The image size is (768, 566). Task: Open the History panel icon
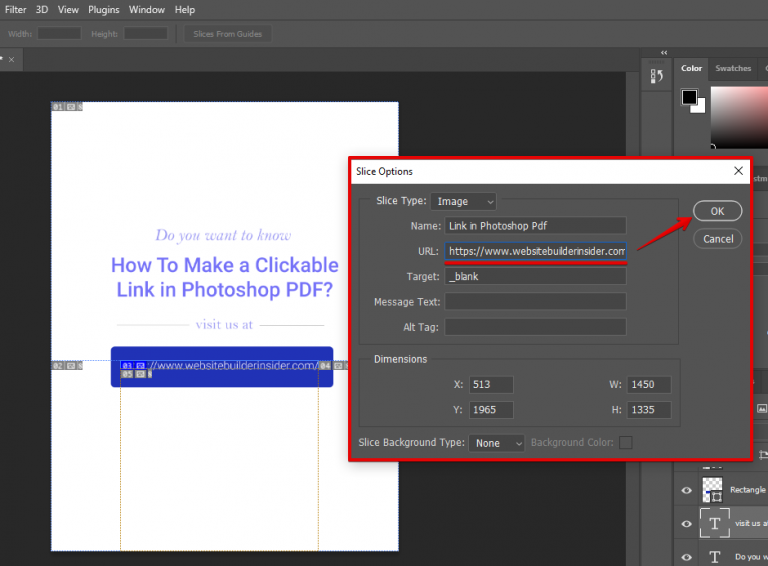657,76
